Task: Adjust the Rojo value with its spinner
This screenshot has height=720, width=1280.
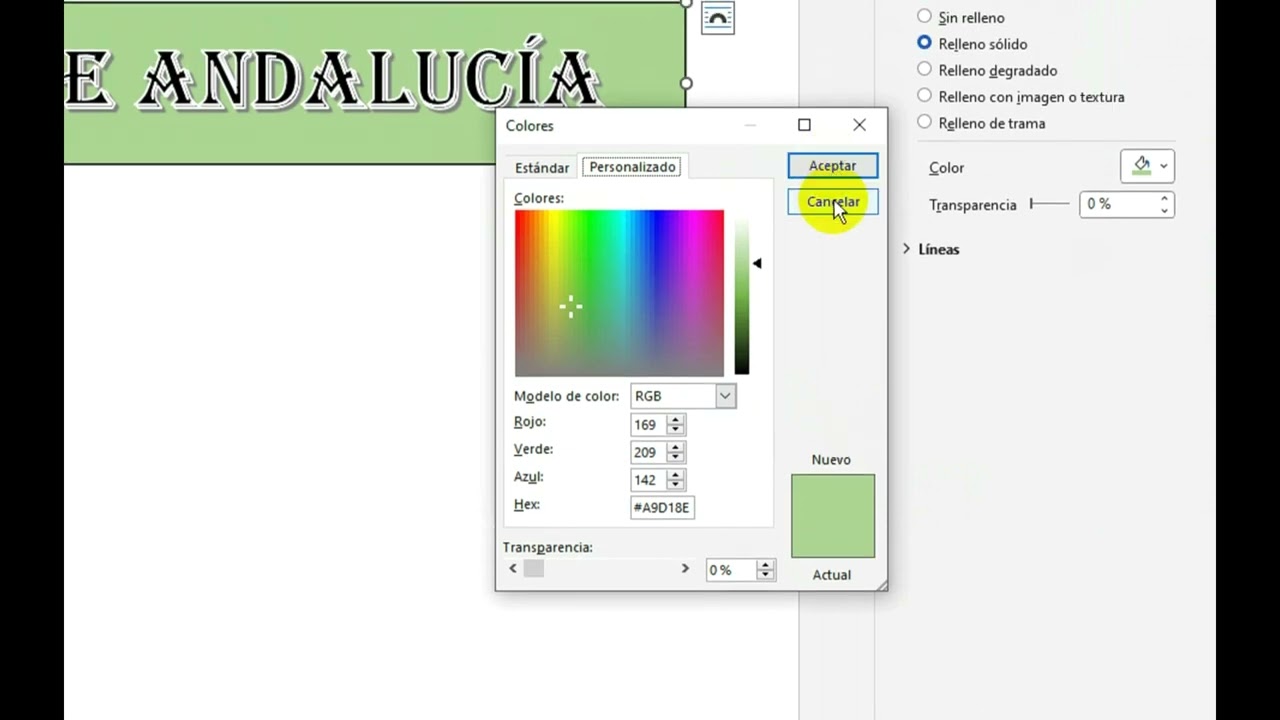Action: [676, 425]
